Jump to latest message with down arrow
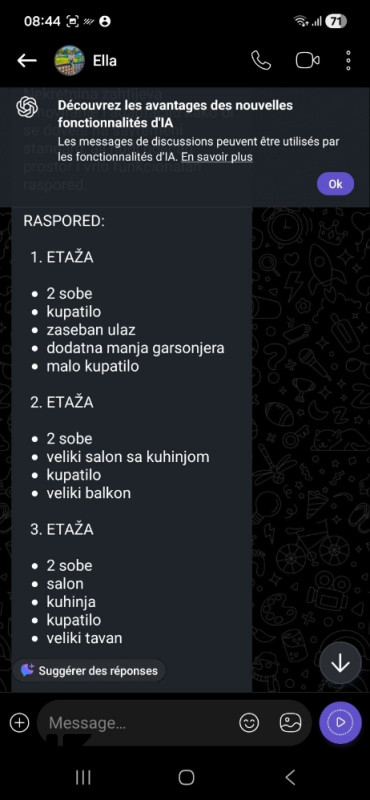Image resolution: width=370 pixels, height=800 pixels. [340, 663]
